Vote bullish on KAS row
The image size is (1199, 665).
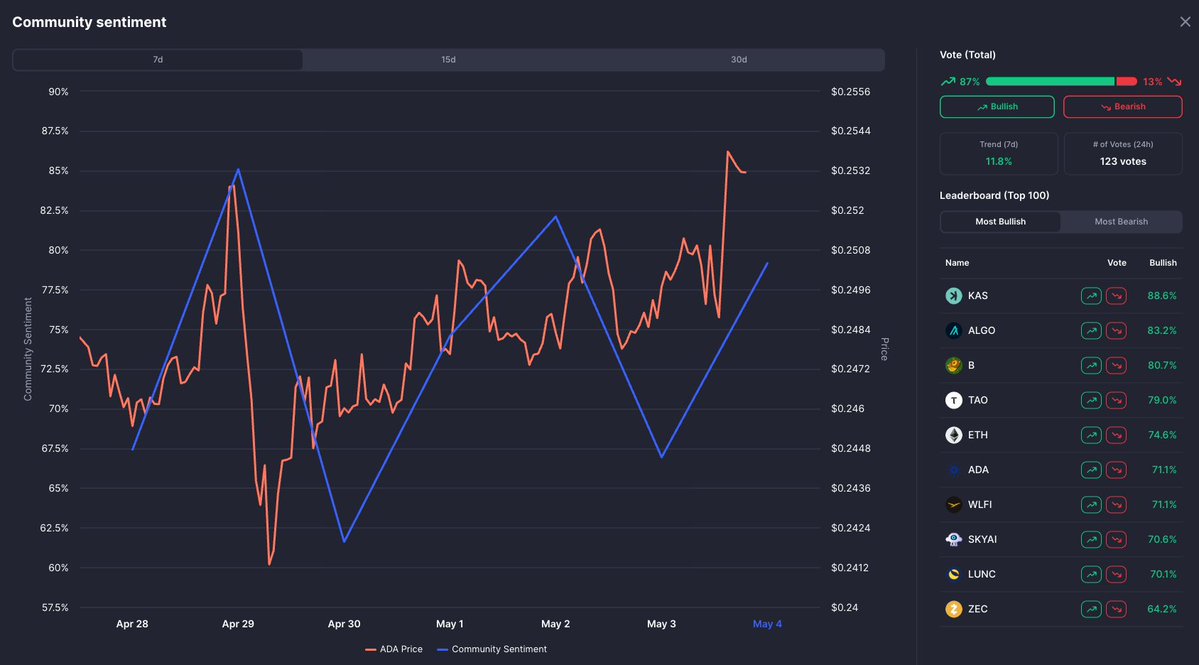pos(1091,296)
